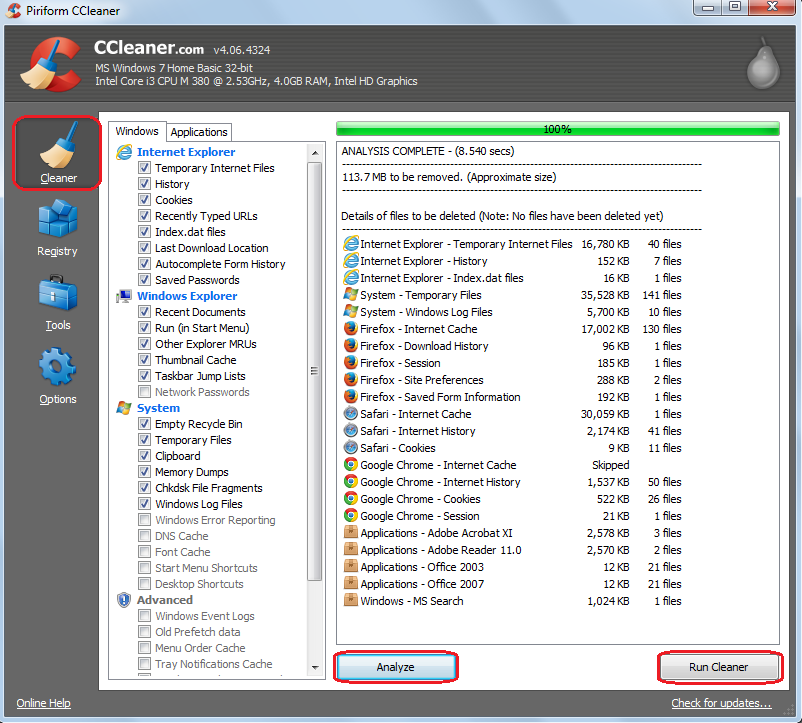Open the Online Help link
The image size is (802, 723).
coord(43,703)
